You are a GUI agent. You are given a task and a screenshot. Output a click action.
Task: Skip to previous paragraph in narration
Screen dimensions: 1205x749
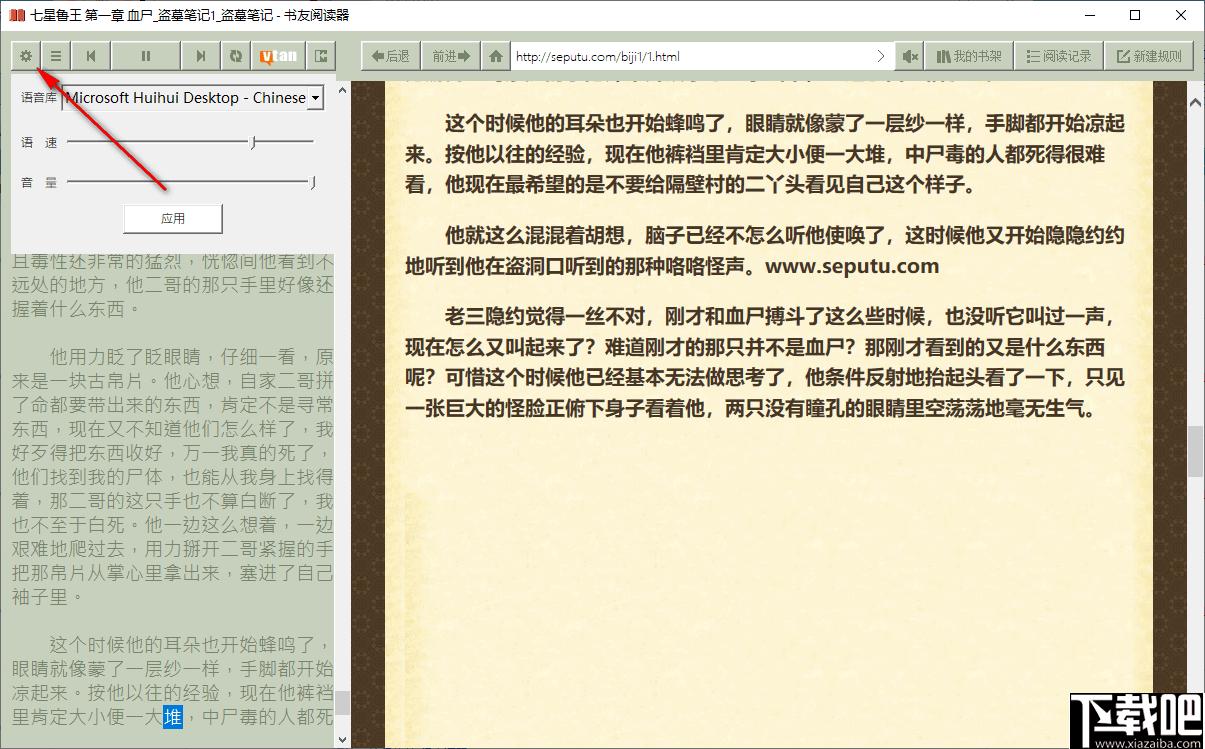(91, 56)
